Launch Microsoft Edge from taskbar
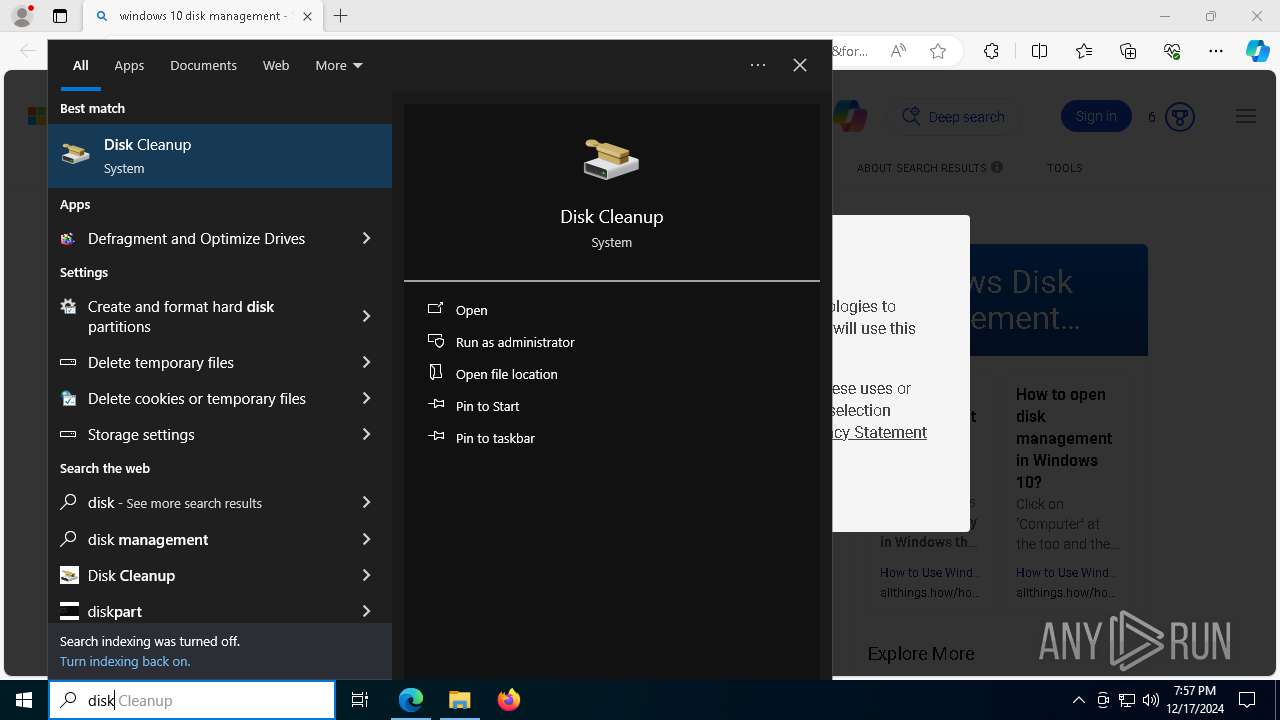Image resolution: width=1280 pixels, height=720 pixels. [x=411, y=700]
